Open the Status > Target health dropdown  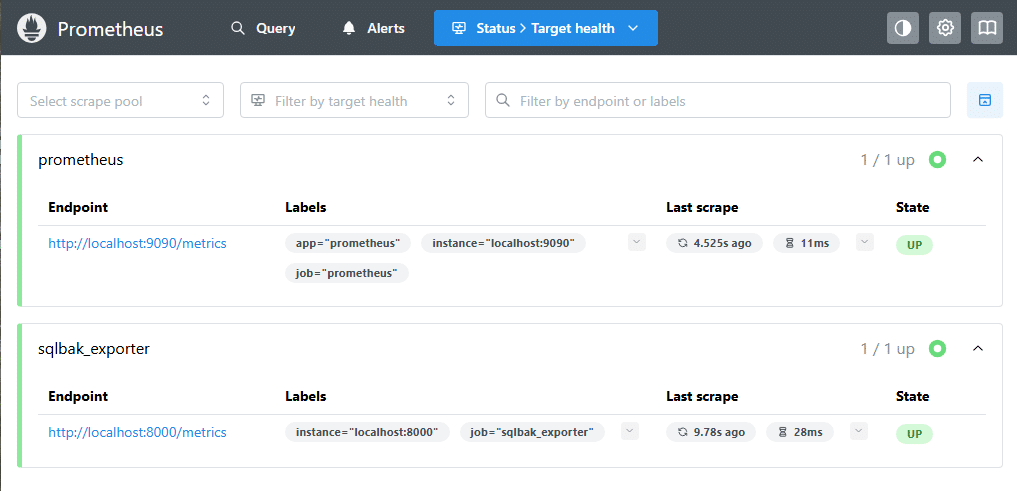[x=545, y=28]
